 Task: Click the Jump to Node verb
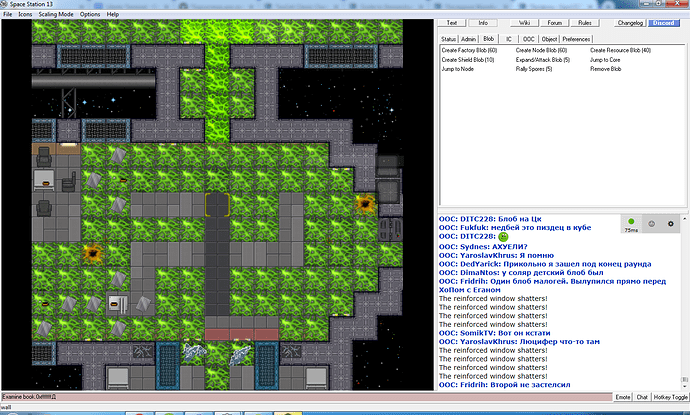458,69
